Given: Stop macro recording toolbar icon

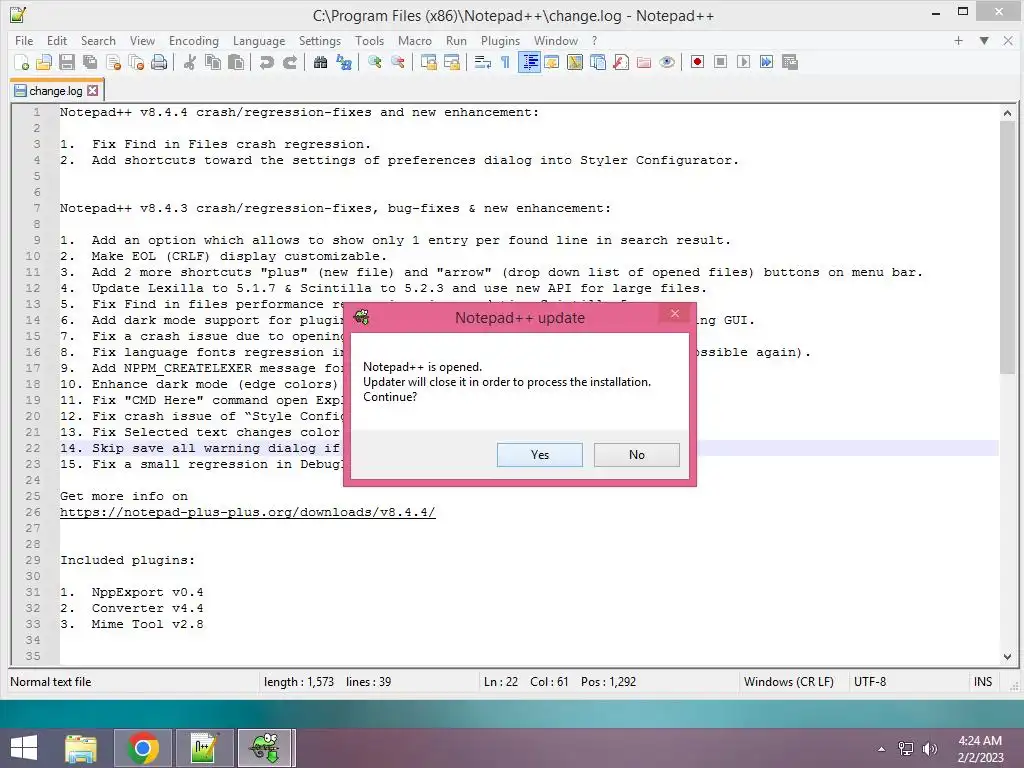Looking at the screenshot, I should coord(720,62).
